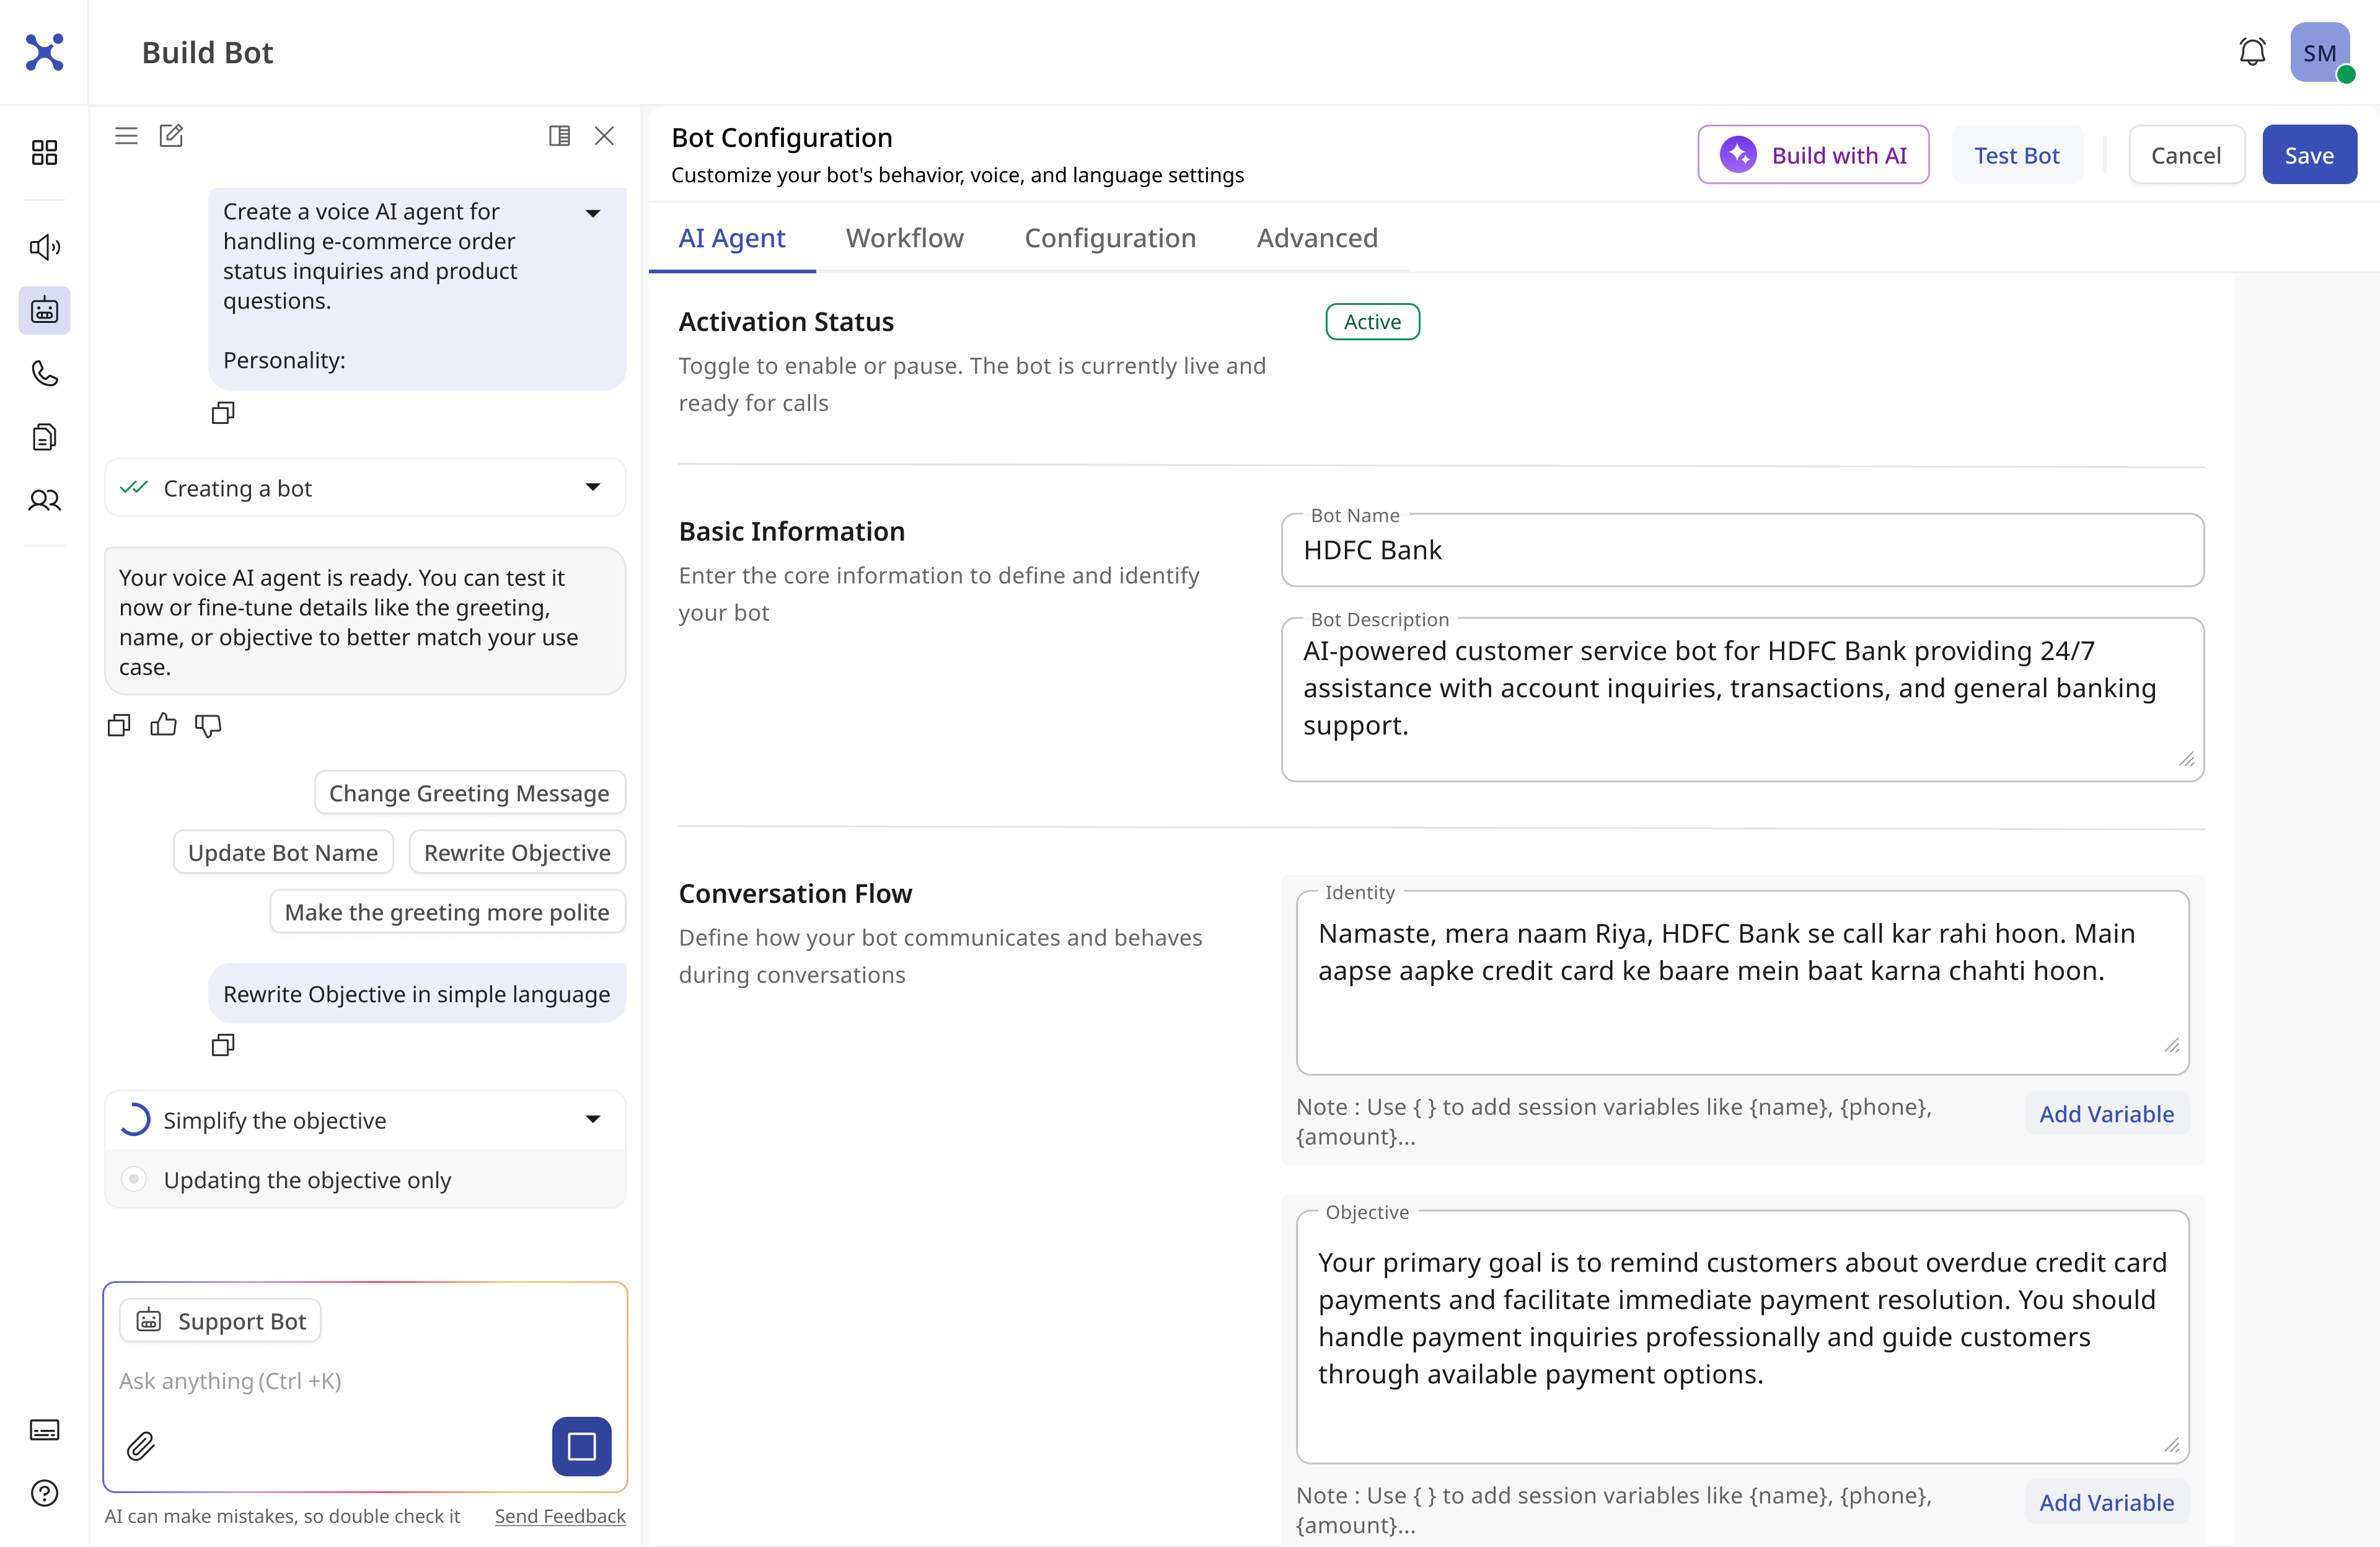2380x1547 pixels.
Task: Click 'Update Bot Name' suggestion
Action: 283,852
